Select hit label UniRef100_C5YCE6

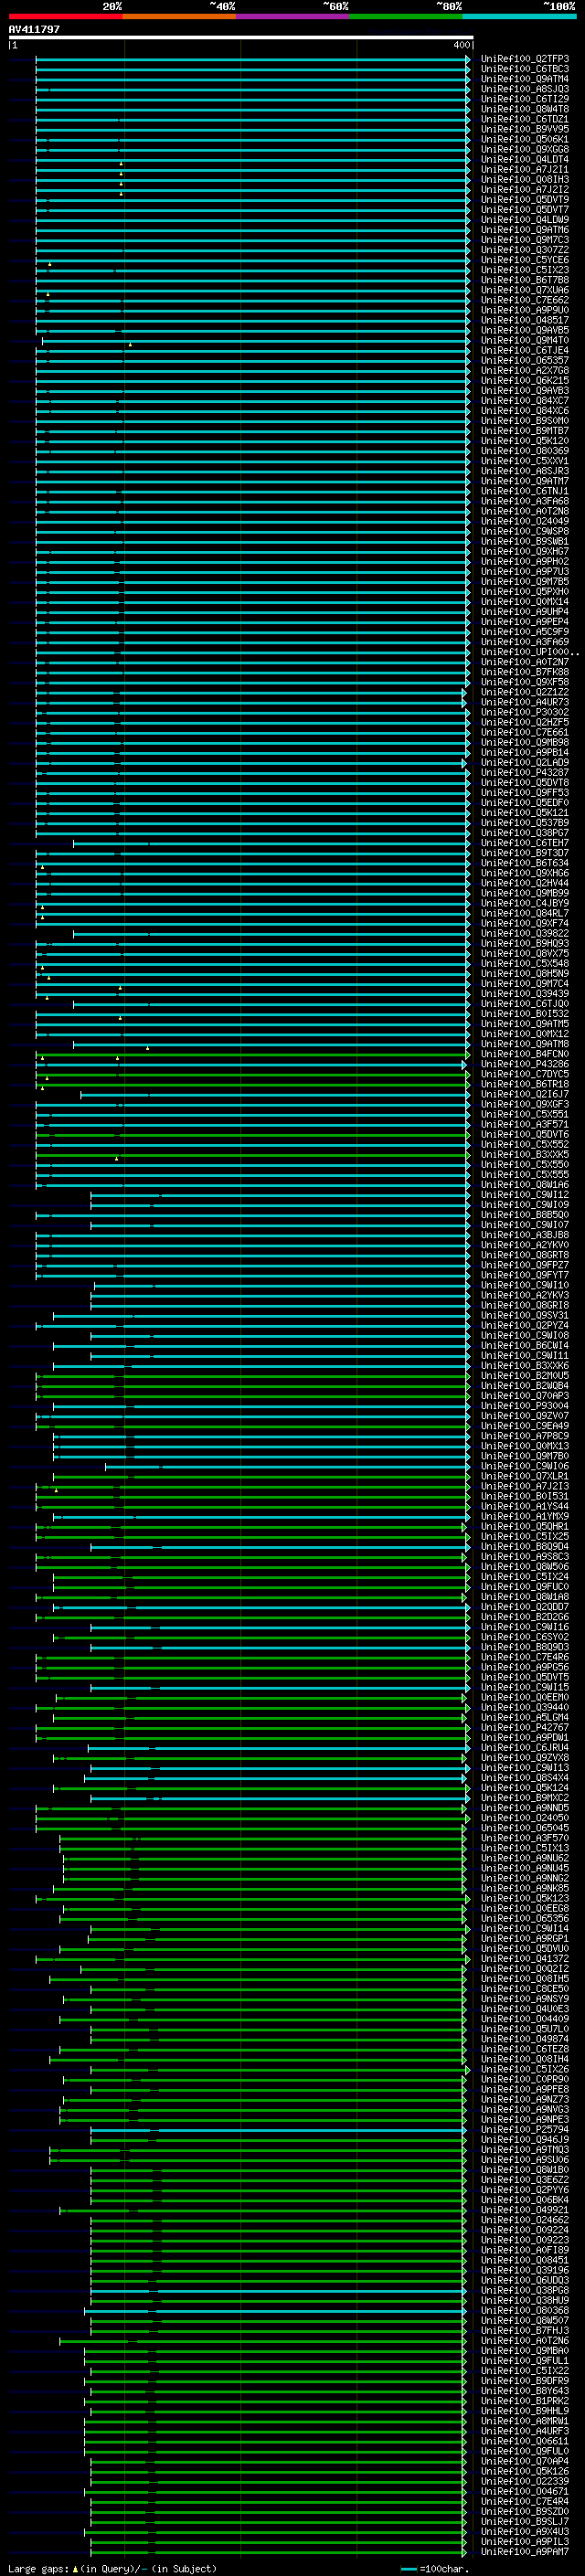525,260
